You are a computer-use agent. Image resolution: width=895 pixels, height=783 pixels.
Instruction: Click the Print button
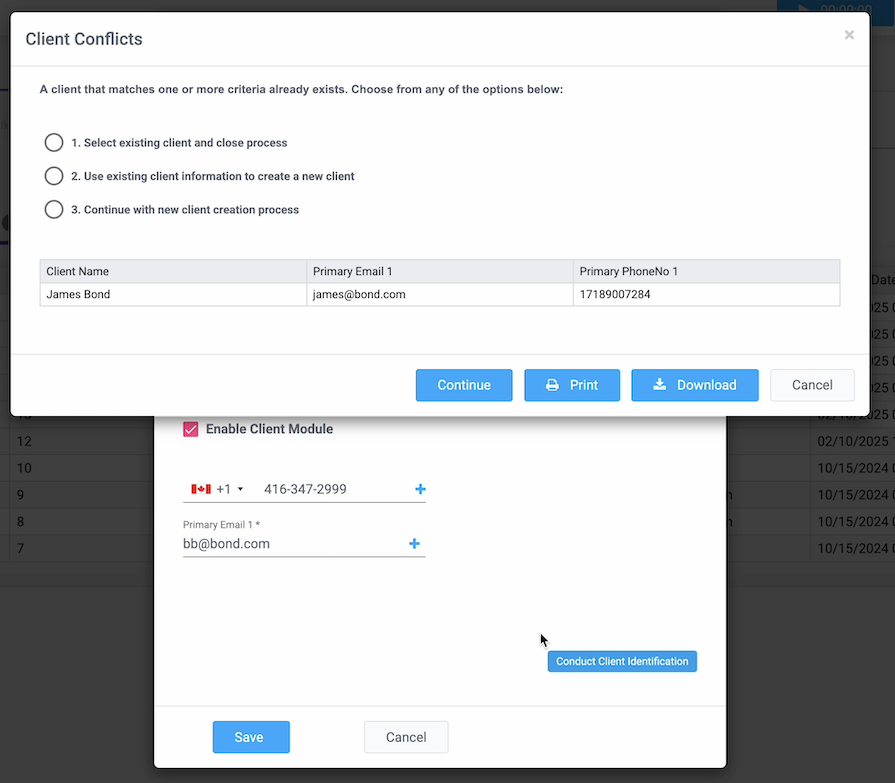pos(572,385)
